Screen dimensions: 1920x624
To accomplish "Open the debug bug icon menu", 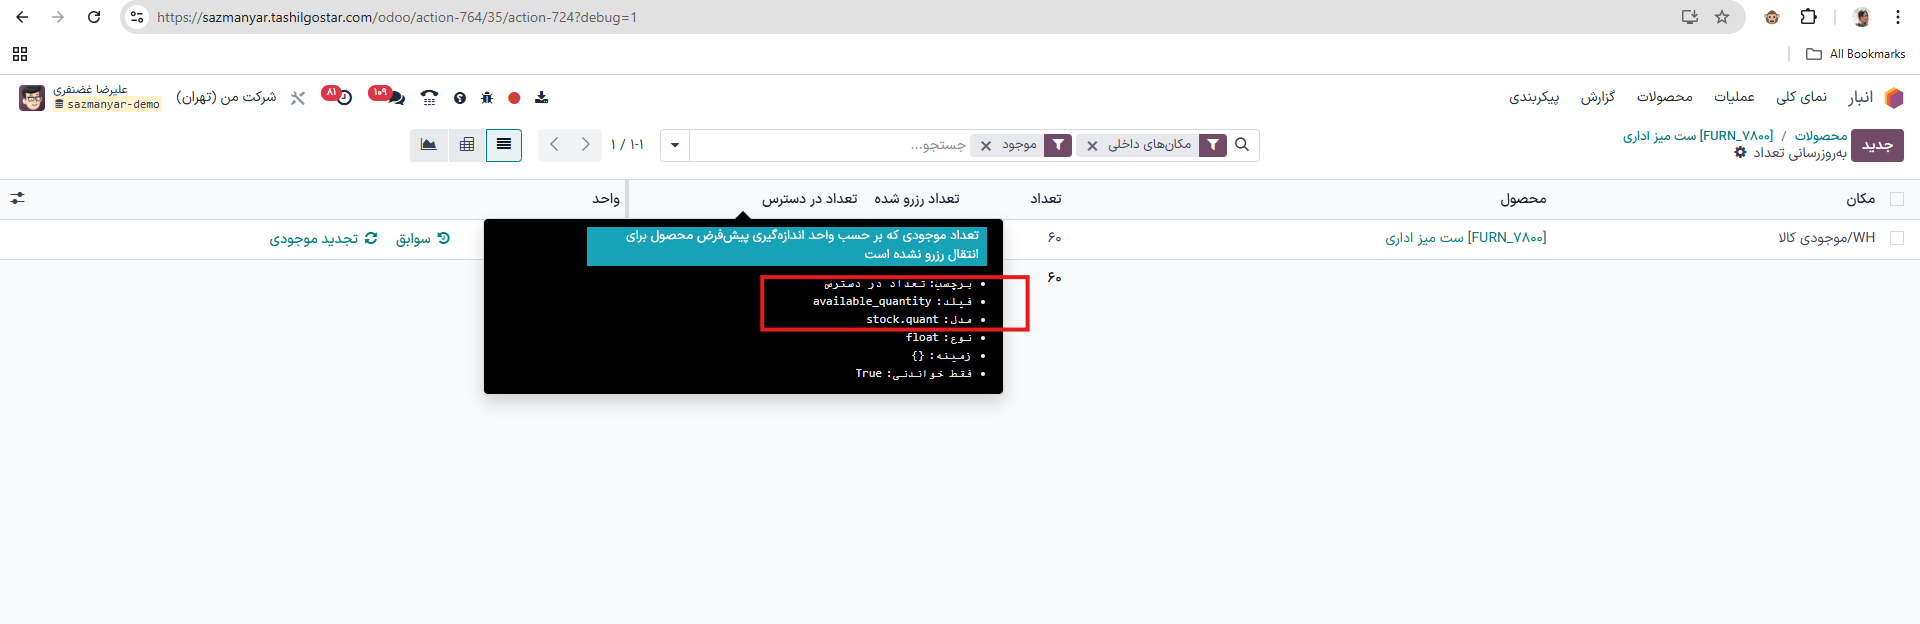I will click(x=487, y=98).
